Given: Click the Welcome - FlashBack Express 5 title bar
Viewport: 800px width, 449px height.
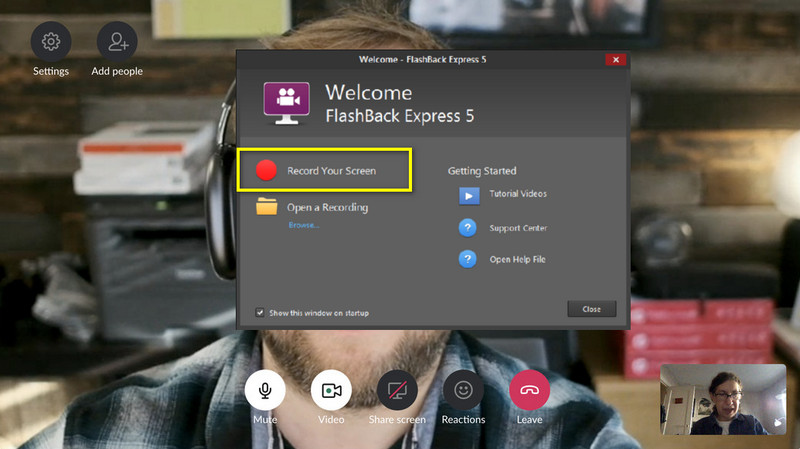Looking at the screenshot, I should pos(422,60).
